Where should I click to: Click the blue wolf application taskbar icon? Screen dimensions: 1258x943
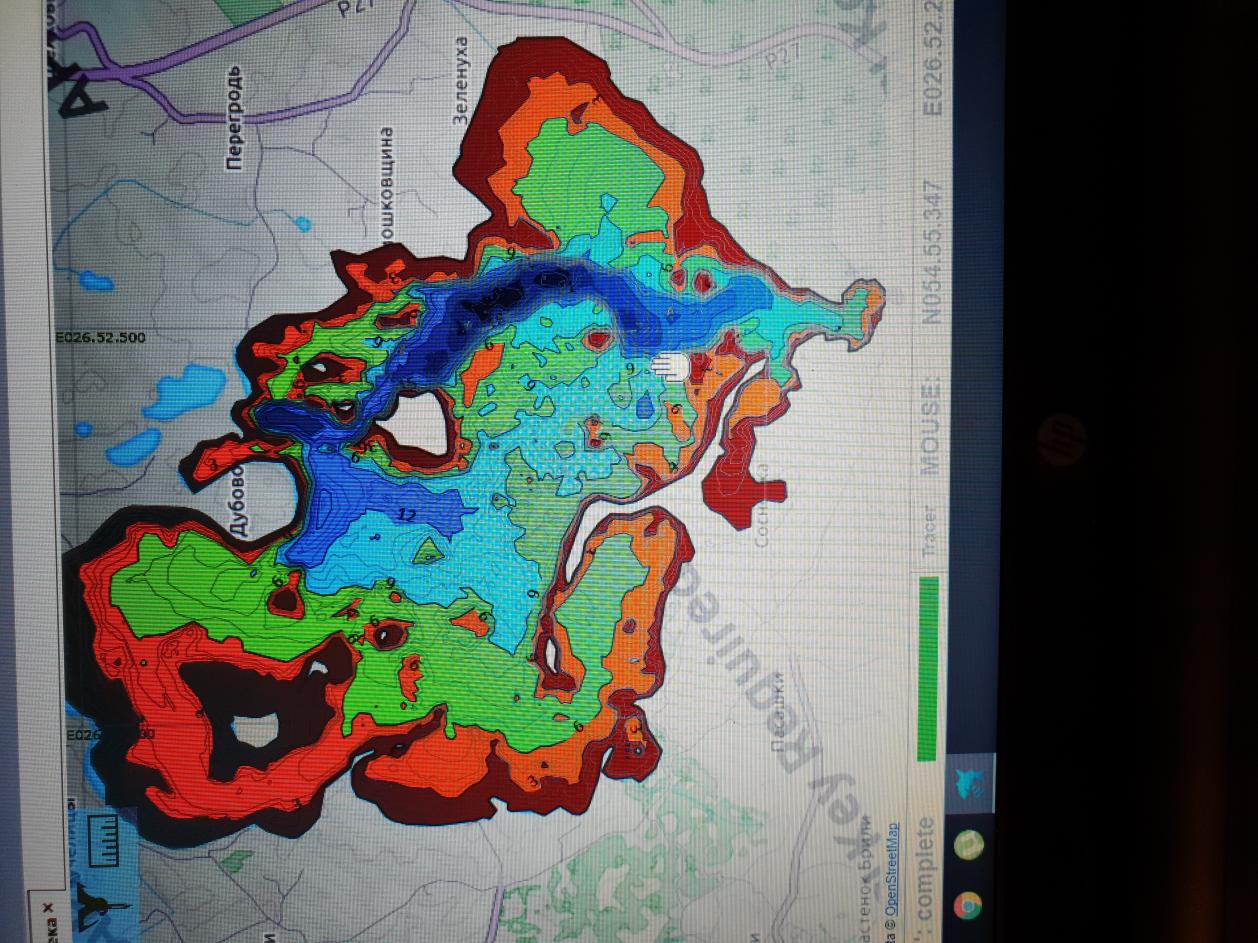pos(970,782)
